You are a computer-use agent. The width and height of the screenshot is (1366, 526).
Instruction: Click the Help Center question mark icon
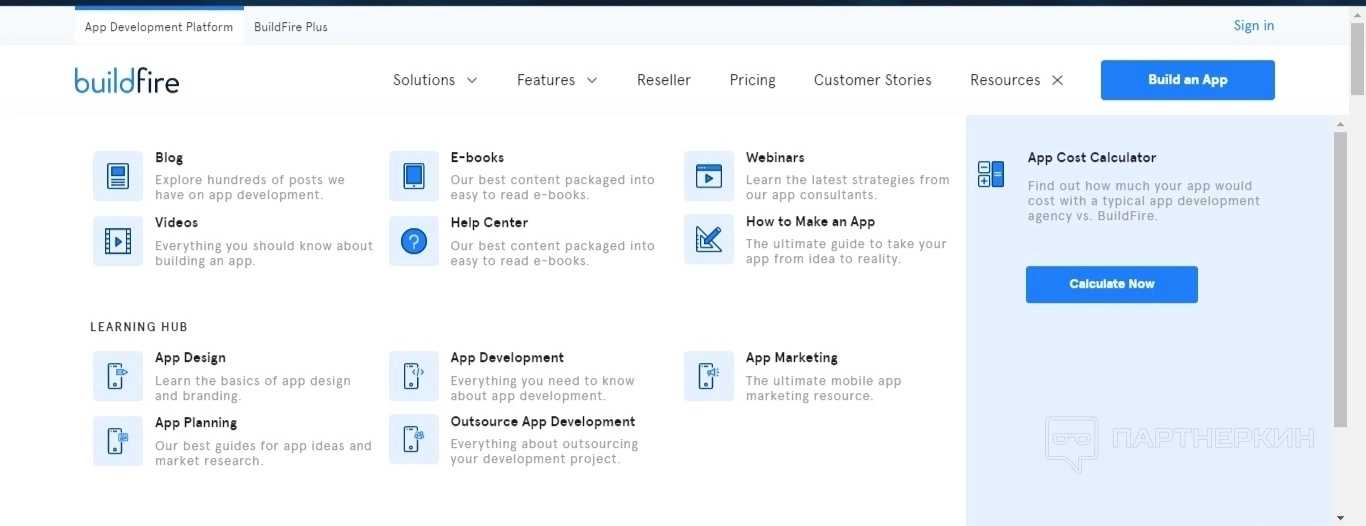[x=414, y=241]
